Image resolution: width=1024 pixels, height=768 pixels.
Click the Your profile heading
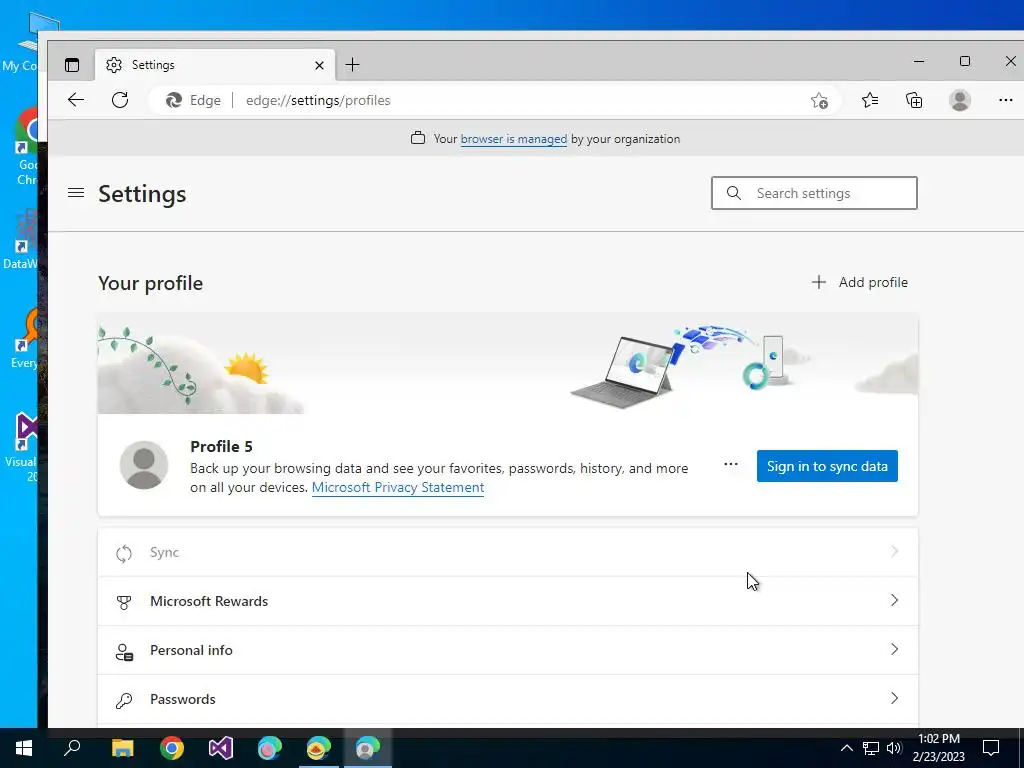click(x=150, y=283)
